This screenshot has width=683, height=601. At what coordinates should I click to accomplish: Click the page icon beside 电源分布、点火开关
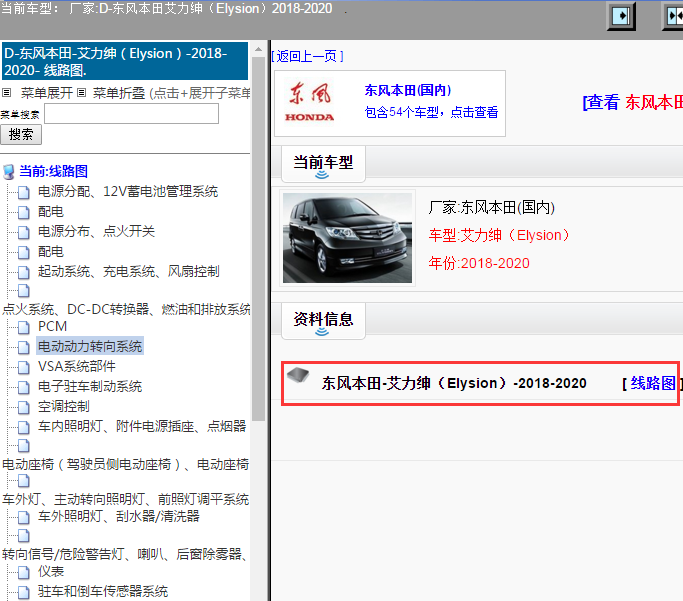(24, 232)
